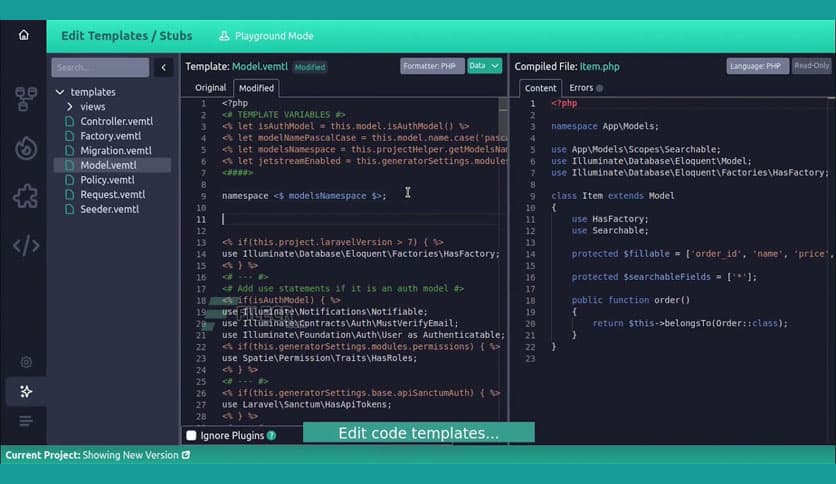Select the sparkle templates icon in sidebar
The width and height of the screenshot is (836, 484).
26,392
